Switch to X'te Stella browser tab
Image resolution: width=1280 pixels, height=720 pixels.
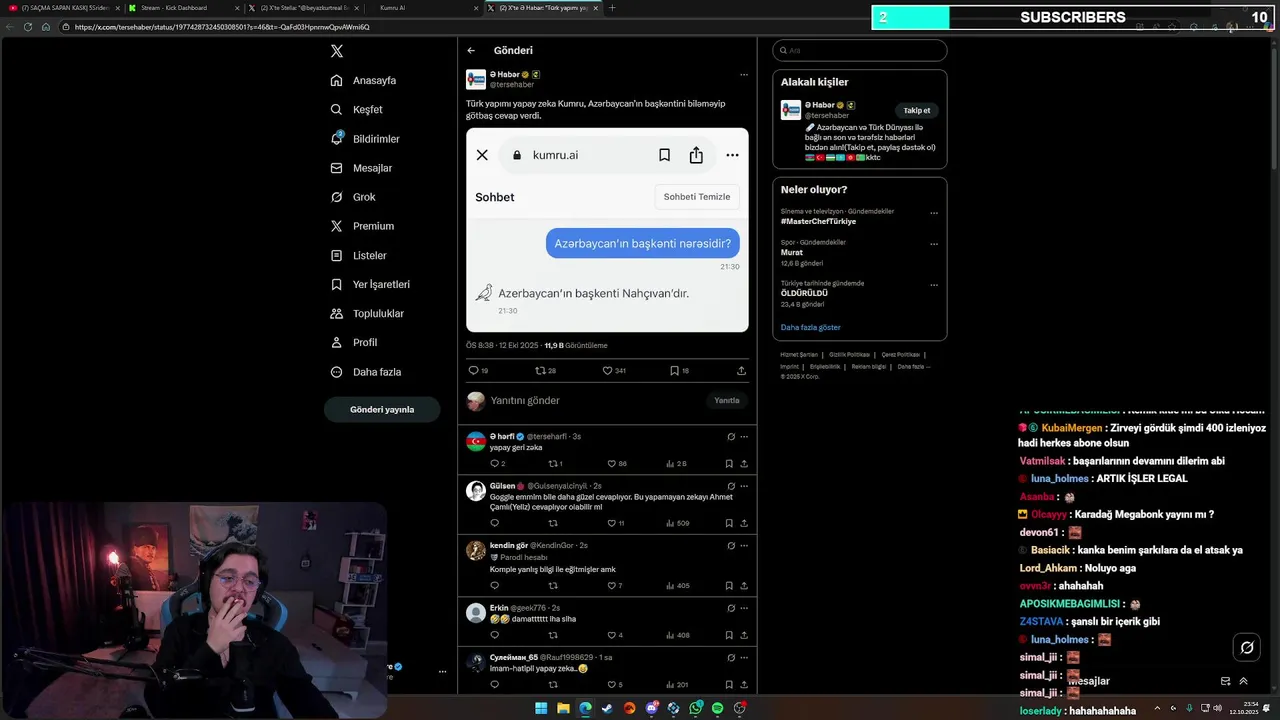click(302, 8)
